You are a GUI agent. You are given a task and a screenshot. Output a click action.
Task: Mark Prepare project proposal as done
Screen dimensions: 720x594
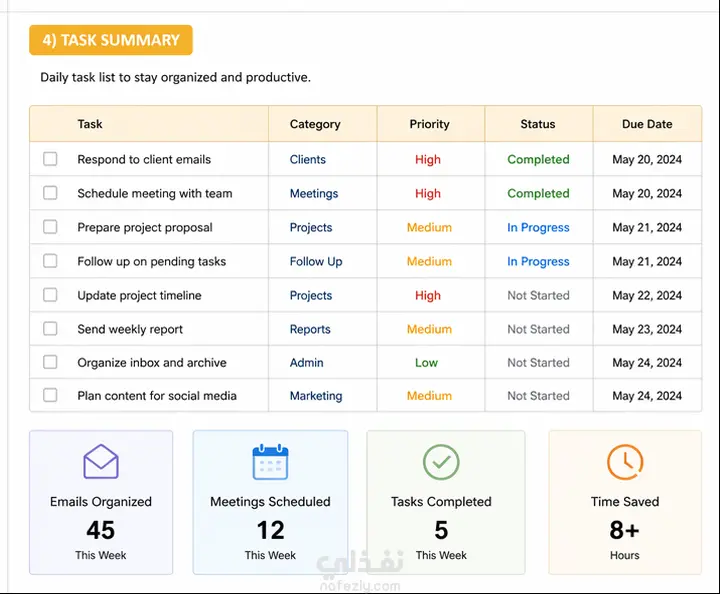click(x=50, y=227)
